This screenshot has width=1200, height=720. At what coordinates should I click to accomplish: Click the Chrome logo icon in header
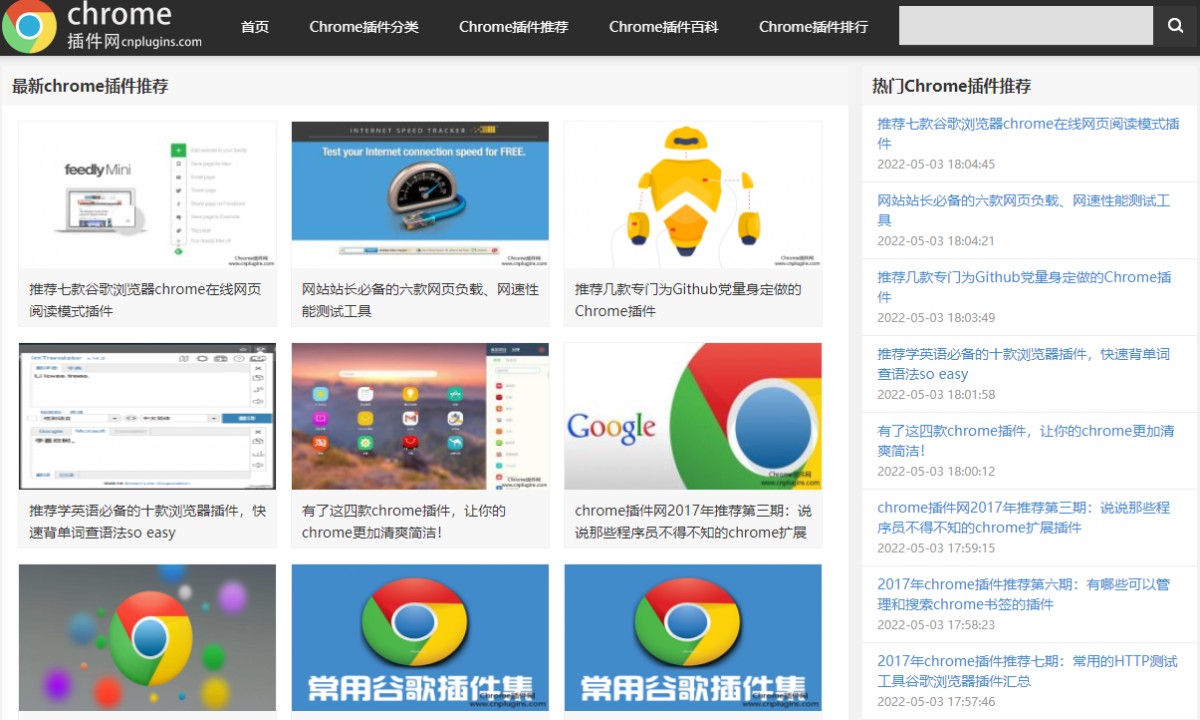pyautogui.click(x=30, y=25)
